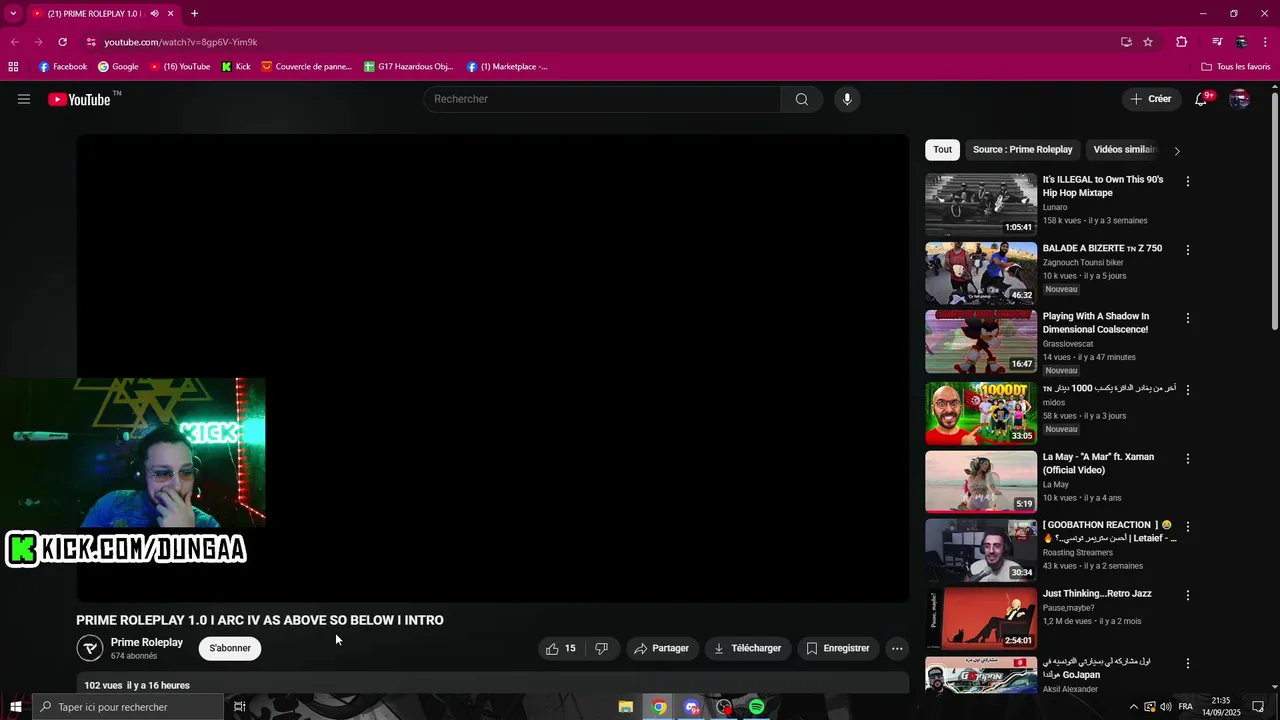Open the La May A Mar thumbnail
The image size is (1280, 720).
pos(981,482)
